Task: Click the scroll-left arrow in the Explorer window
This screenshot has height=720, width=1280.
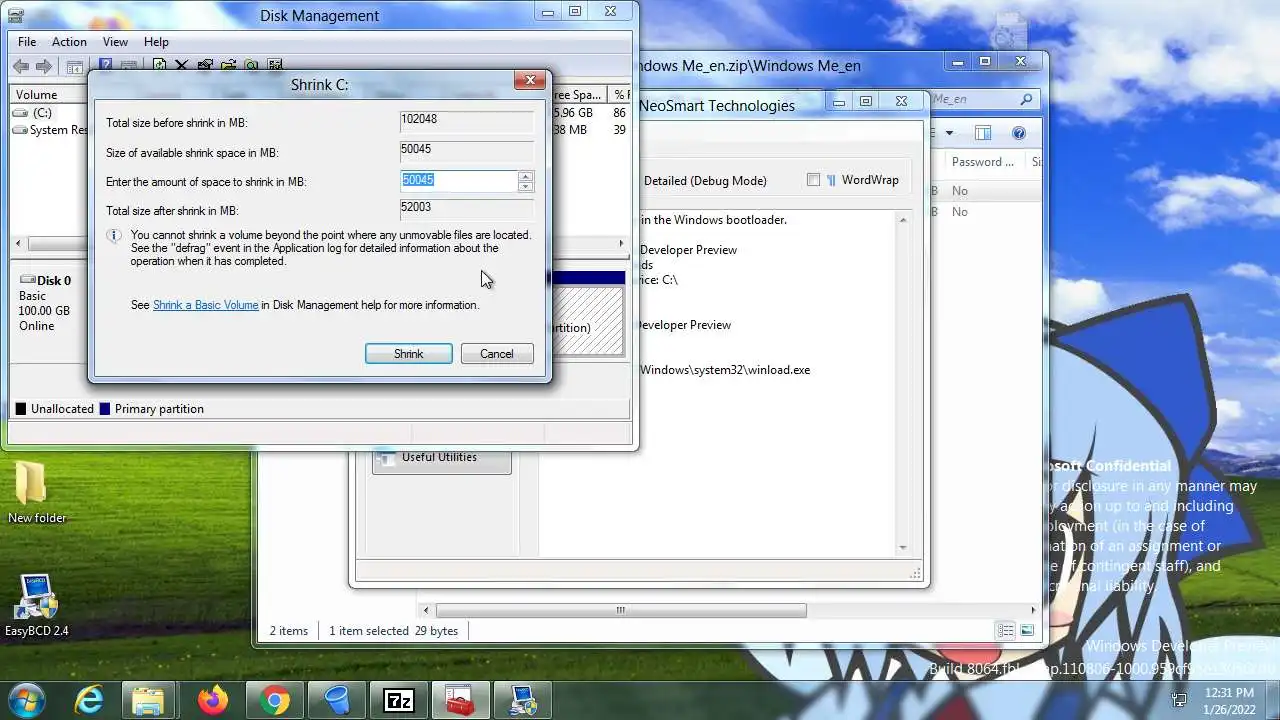Action: click(427, 610)
